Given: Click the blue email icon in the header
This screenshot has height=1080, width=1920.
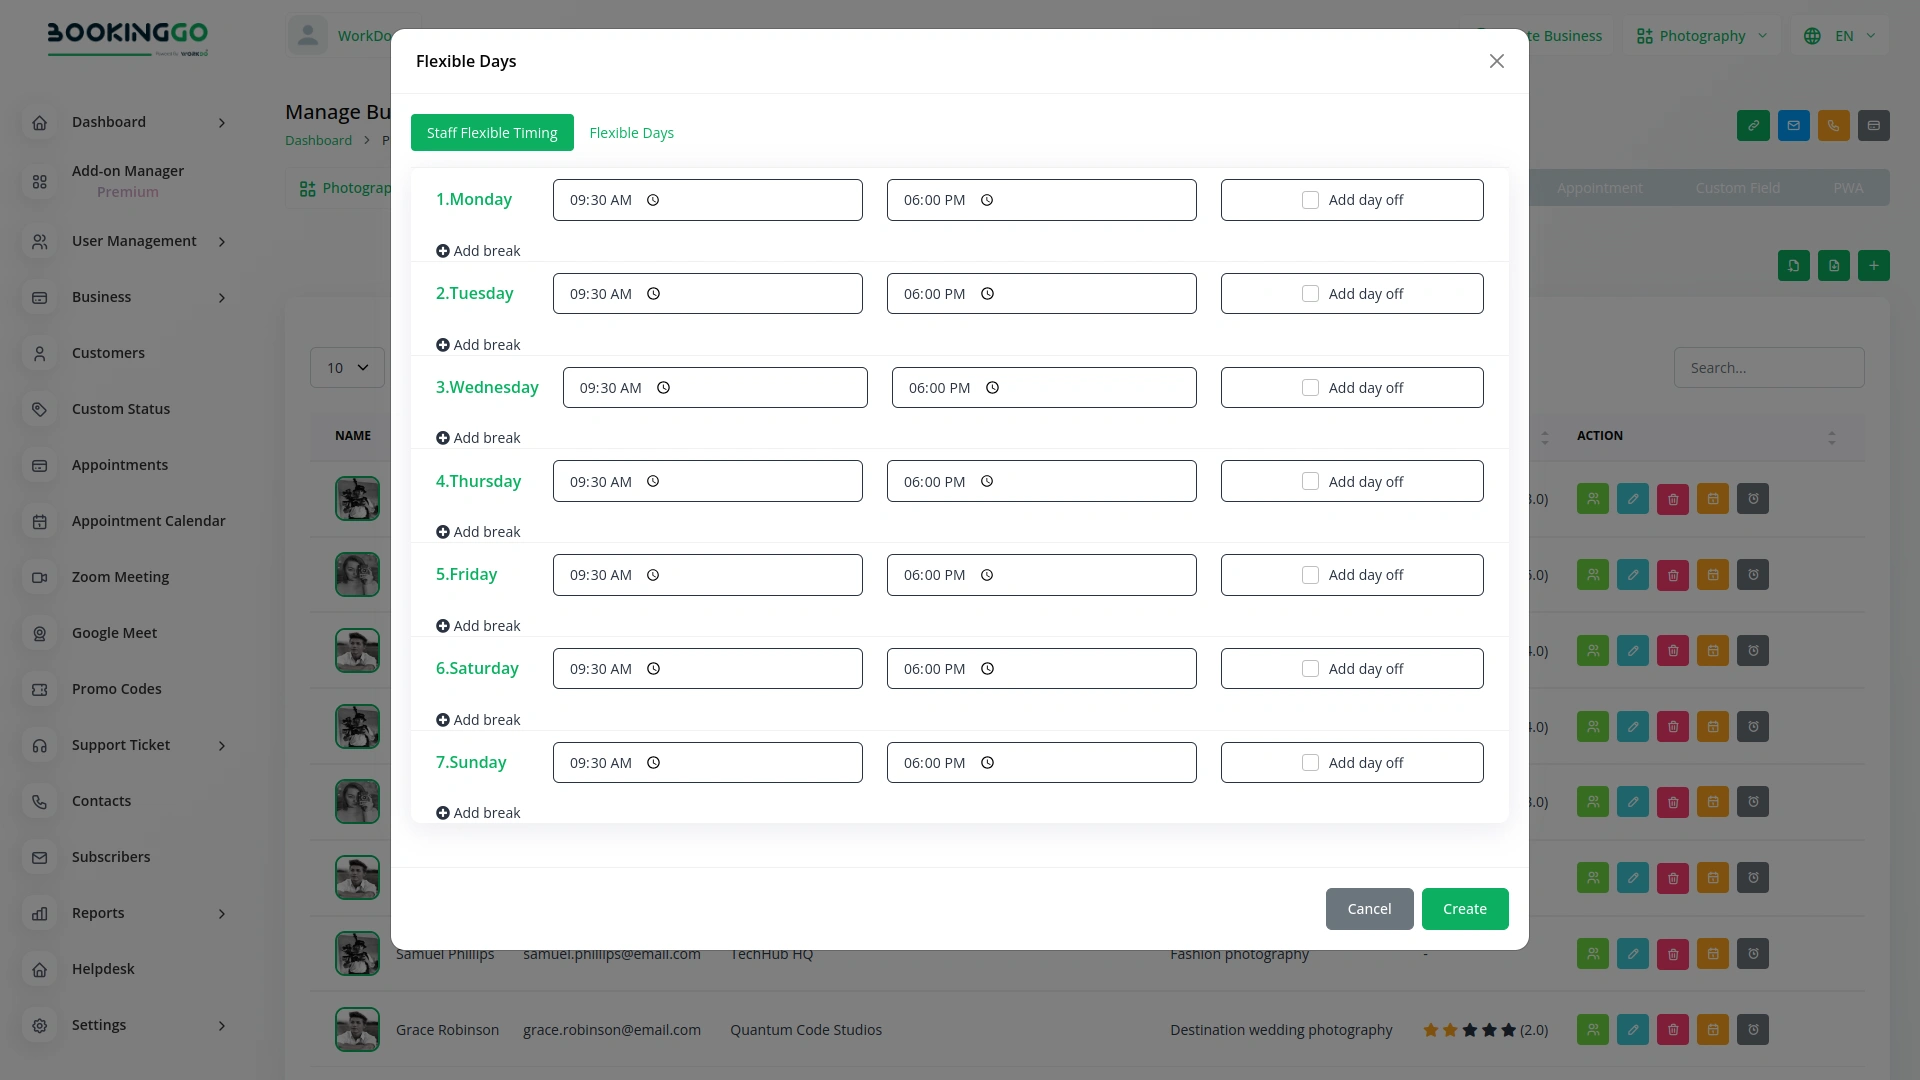Looking at the screenshot, I should tap(1793, 125).
